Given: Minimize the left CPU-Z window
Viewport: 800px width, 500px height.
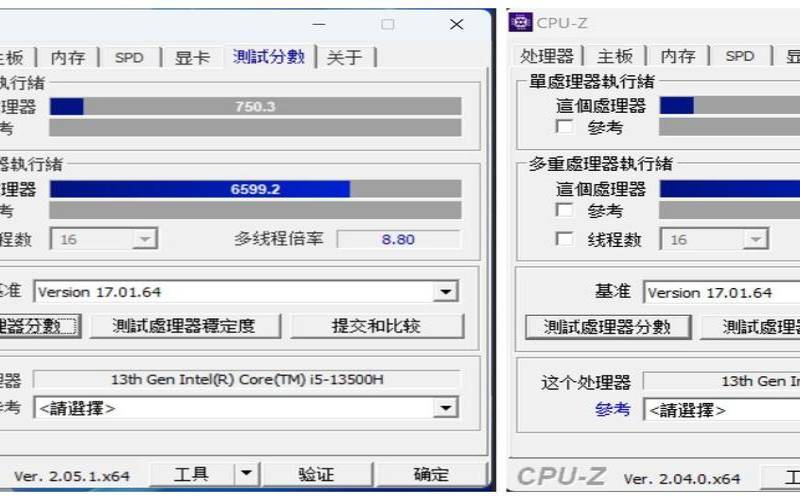Looking at the screenshot, I should coord(319,24).
